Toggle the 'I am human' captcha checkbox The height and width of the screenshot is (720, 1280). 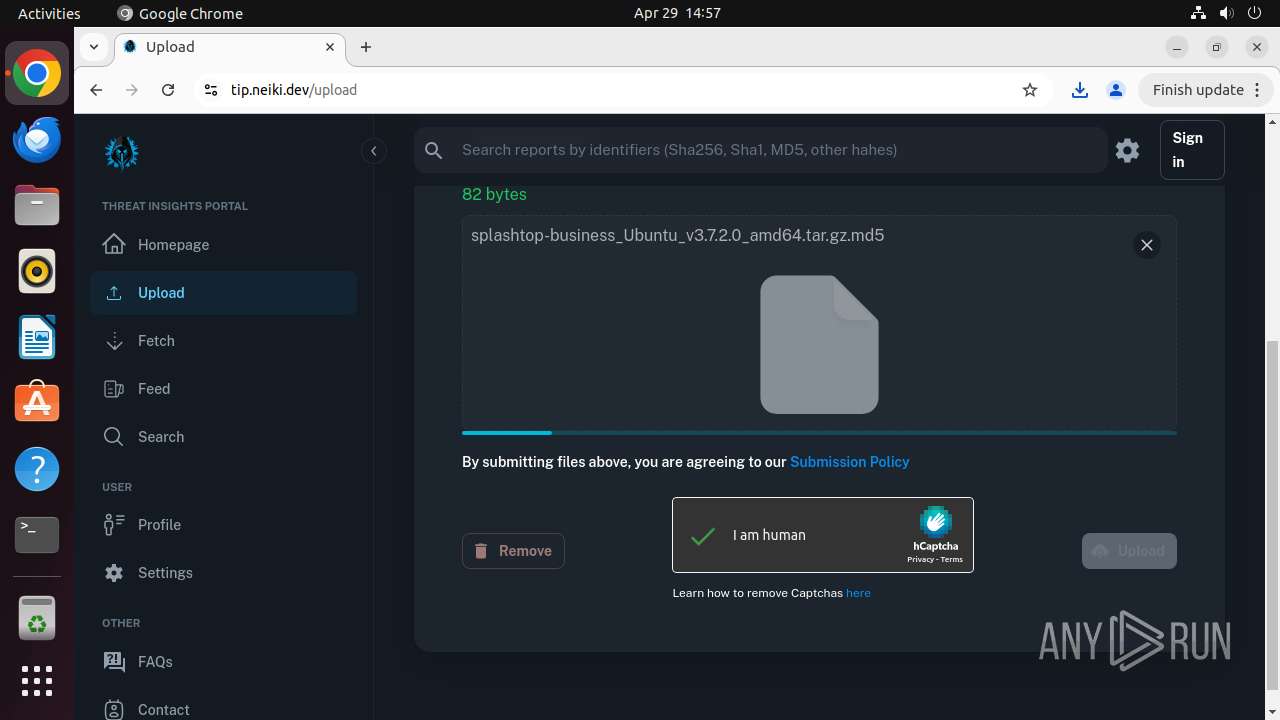coord(704,535)
